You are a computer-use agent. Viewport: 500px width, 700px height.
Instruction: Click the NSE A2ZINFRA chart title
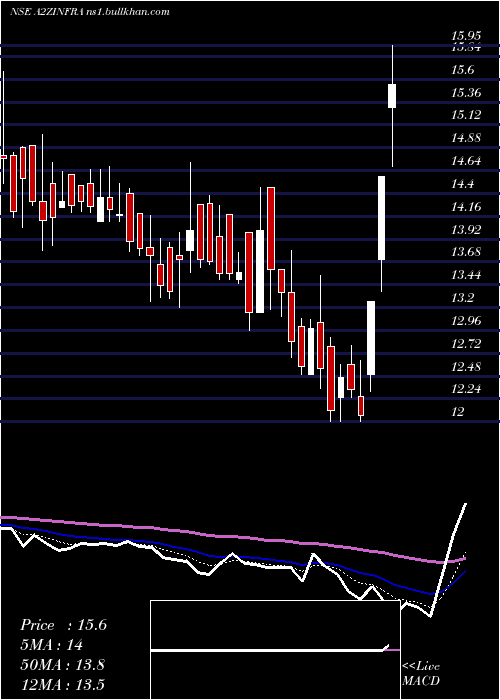click(90, 12)
